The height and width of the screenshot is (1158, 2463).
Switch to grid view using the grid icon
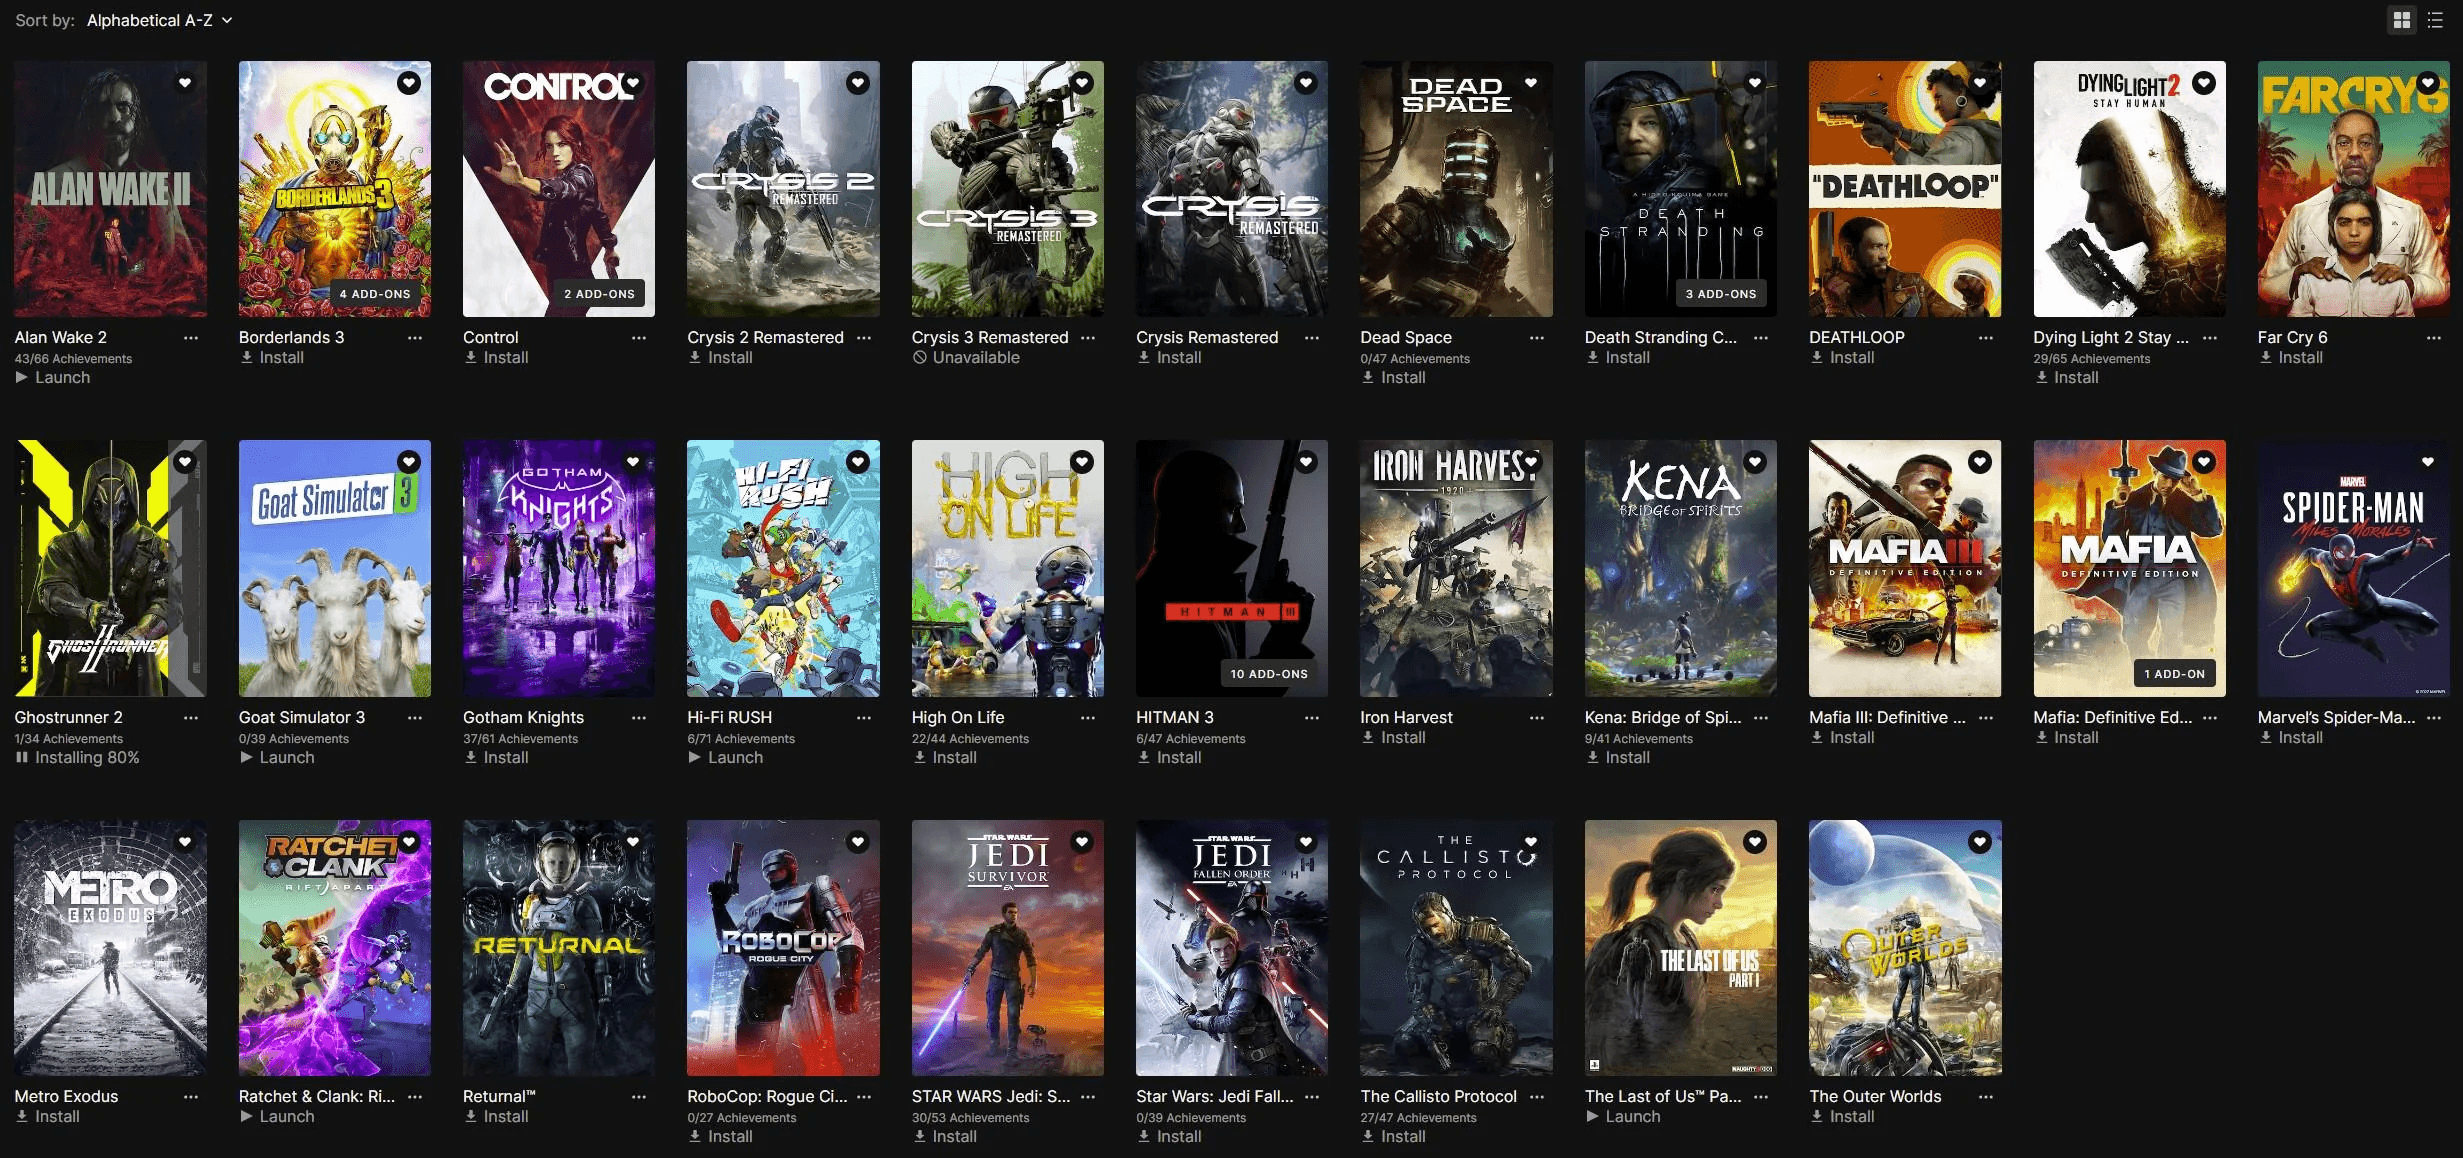[2403, 19]
